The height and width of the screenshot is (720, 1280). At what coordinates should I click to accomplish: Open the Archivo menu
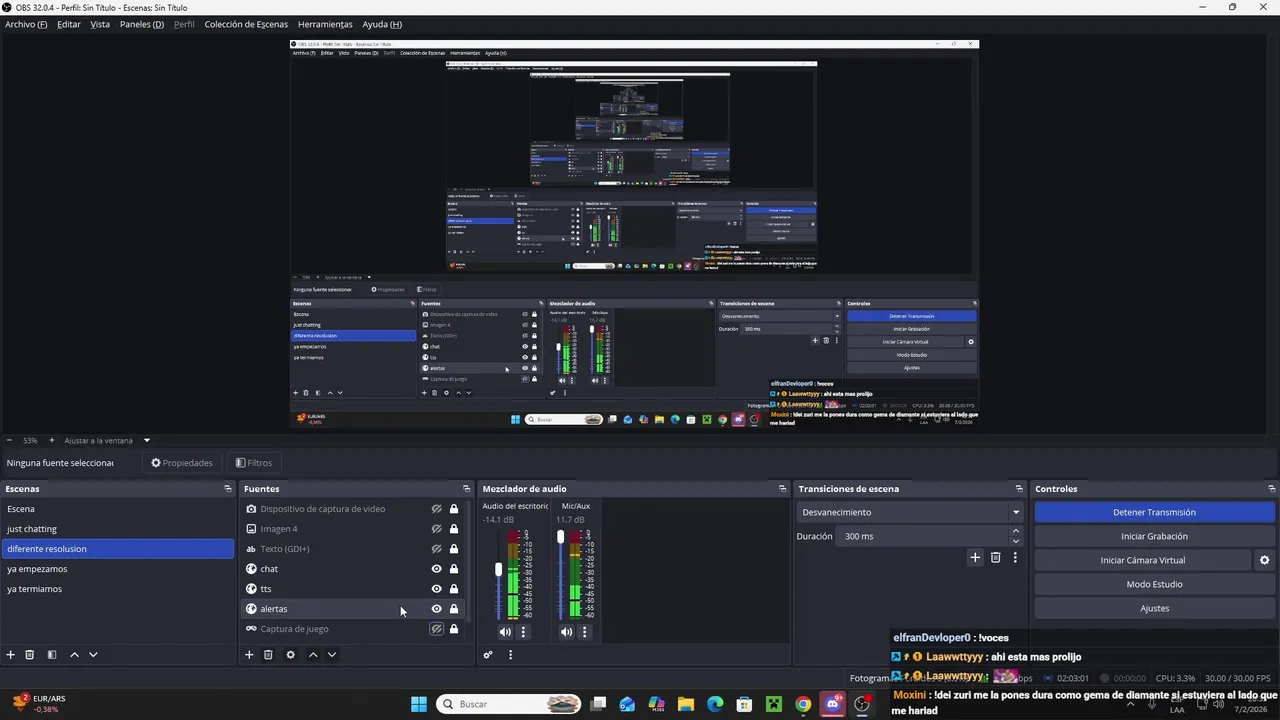point(26,24)
